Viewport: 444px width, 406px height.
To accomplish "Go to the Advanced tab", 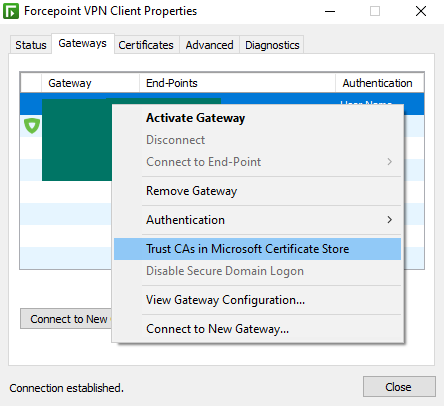I will [209, 45].
